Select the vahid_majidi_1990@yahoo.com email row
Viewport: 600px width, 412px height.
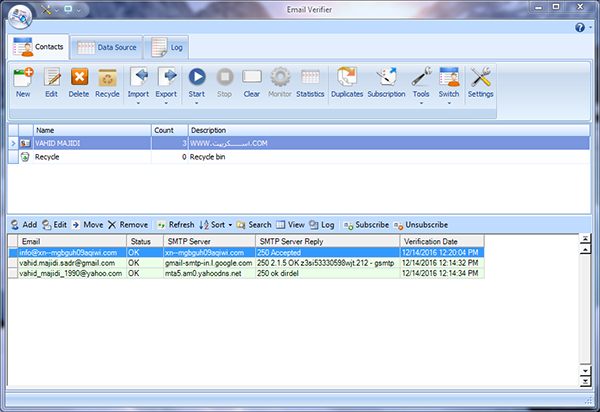tap(68, 273)
